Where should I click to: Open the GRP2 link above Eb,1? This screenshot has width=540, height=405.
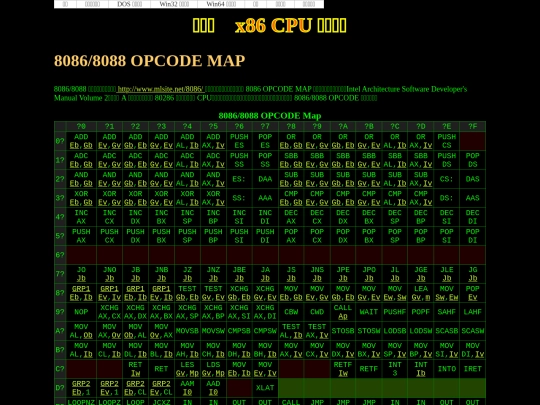[x=81, y=384]
